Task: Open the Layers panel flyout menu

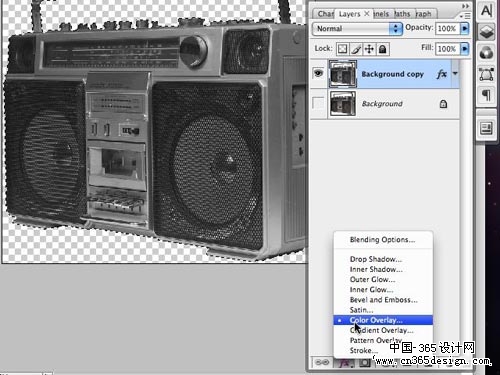Action: pos(465,16)
